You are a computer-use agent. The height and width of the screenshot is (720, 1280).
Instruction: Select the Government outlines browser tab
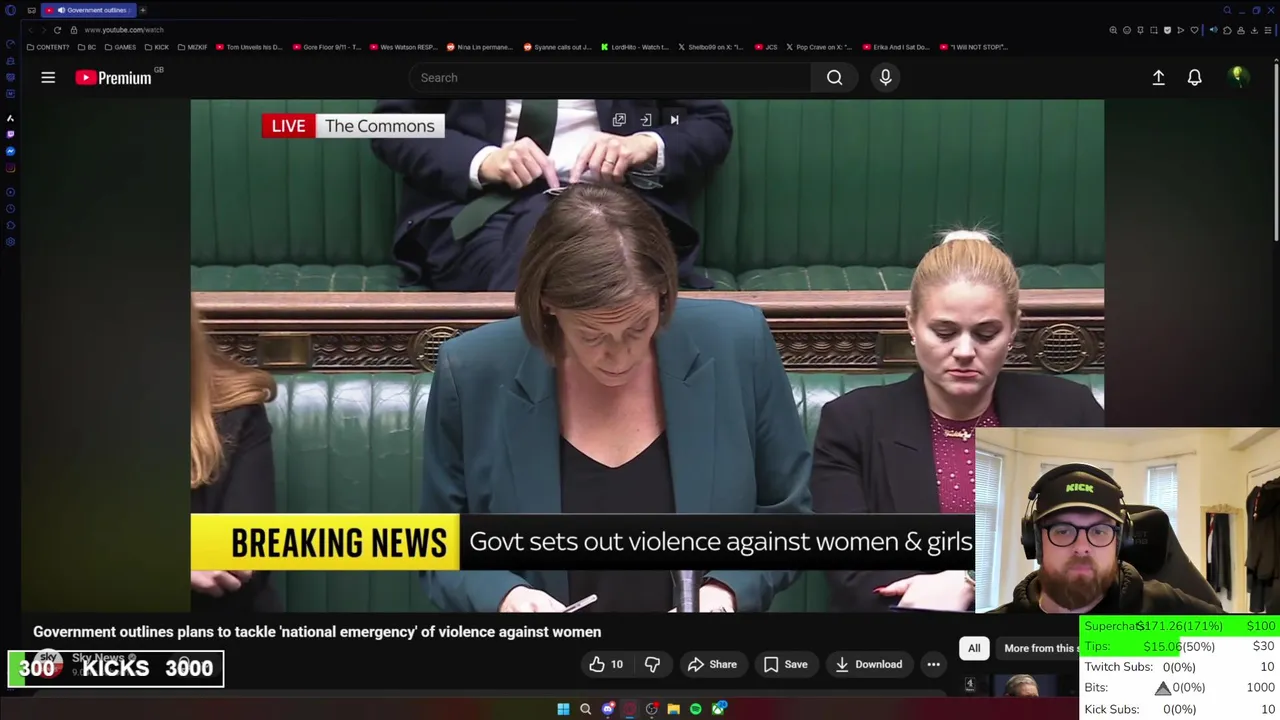click(88, 10)
